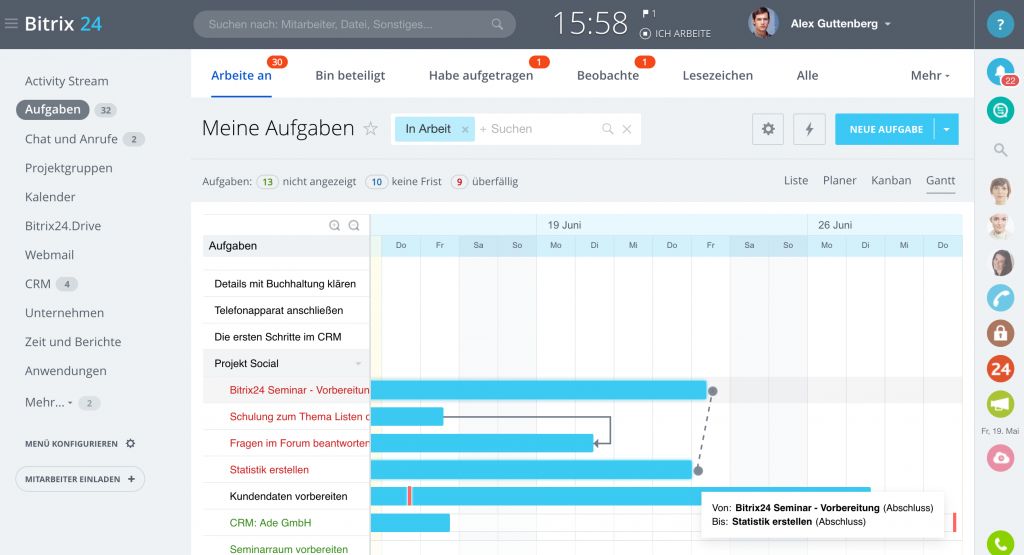The width and height of the screenshot is (1024, 555).
Task: Switch to Liste view
Action: click(795, 181)
